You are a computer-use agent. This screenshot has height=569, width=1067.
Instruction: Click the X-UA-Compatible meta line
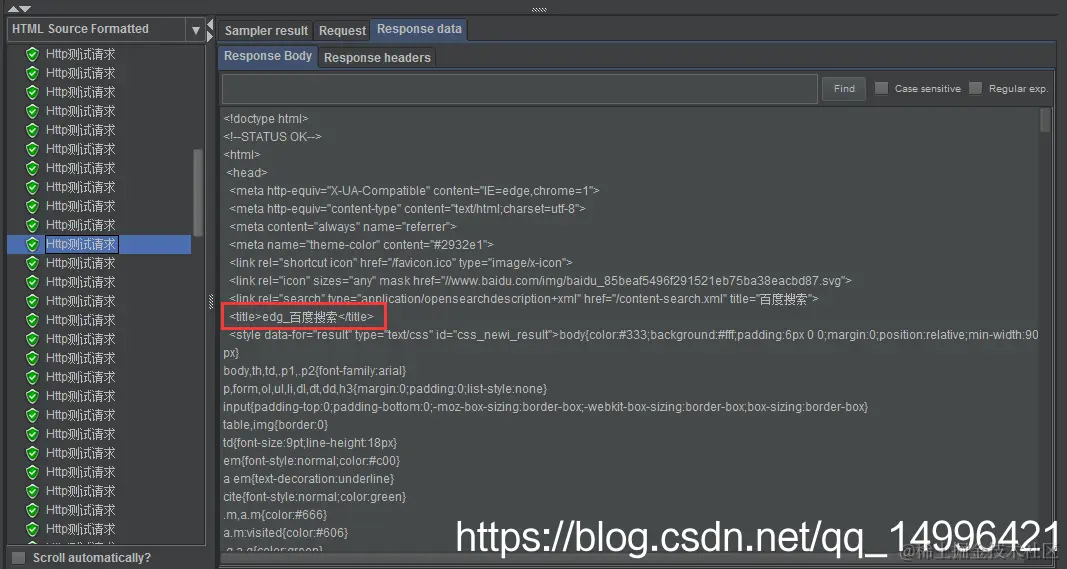coord(414,191)
